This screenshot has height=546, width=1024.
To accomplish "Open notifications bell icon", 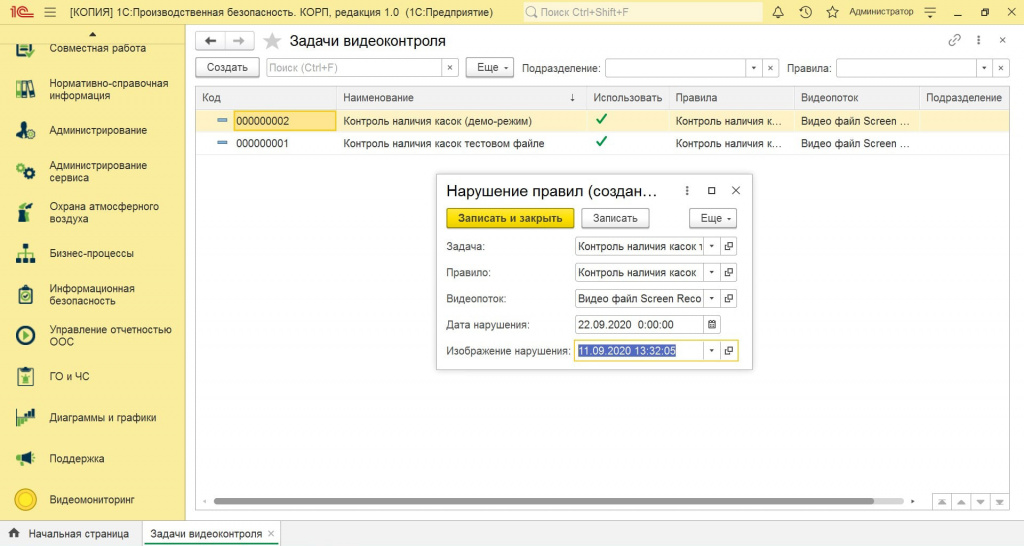I will pyautogui.click(x=778, y=12).
